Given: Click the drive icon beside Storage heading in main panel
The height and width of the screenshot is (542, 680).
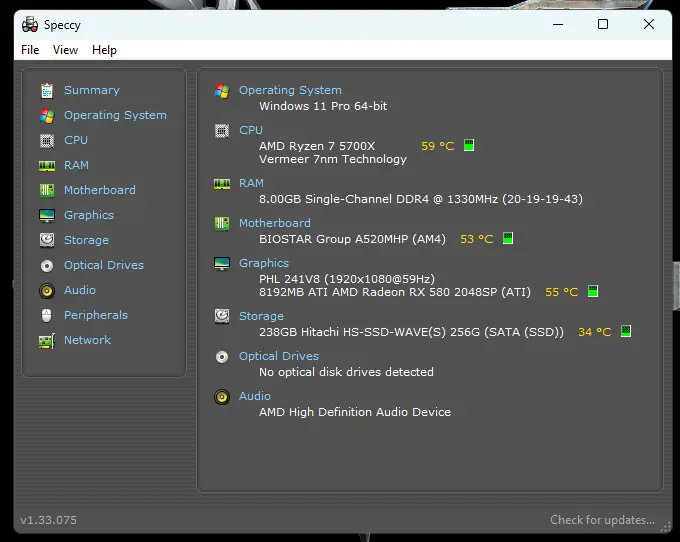Looking at the screenshot, I should point(222,317).
